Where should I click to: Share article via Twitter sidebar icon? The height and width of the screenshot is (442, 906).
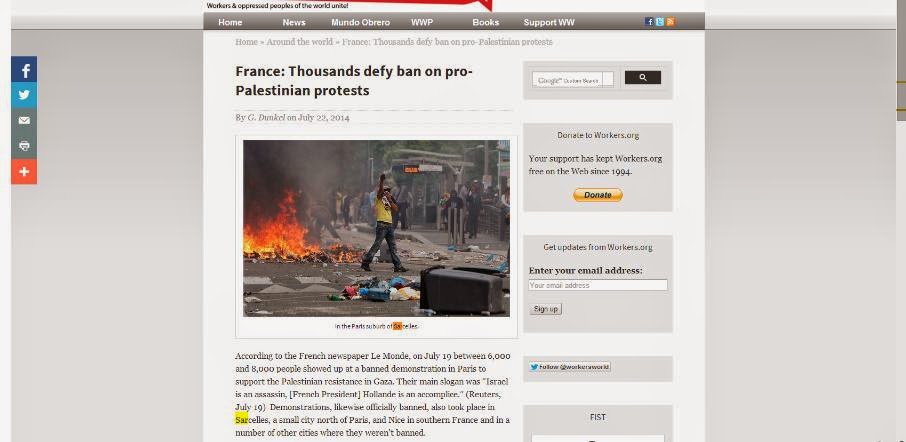click(24, 95)
